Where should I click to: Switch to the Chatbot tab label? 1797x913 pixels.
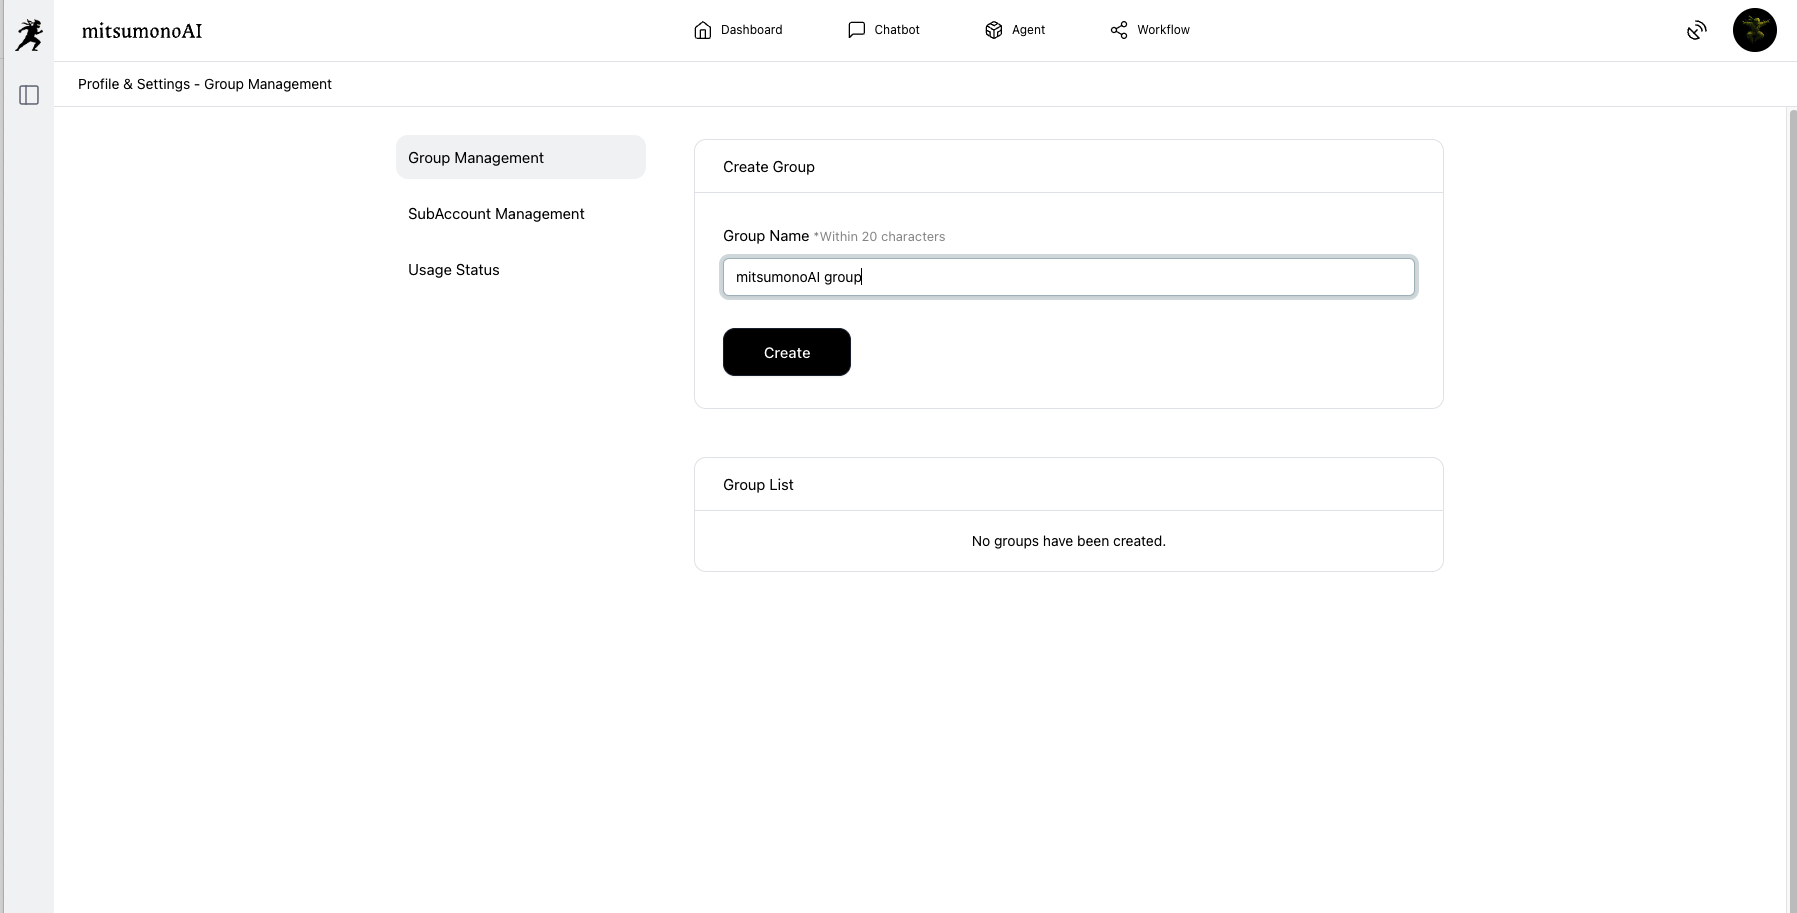click(x=897, y=30)
